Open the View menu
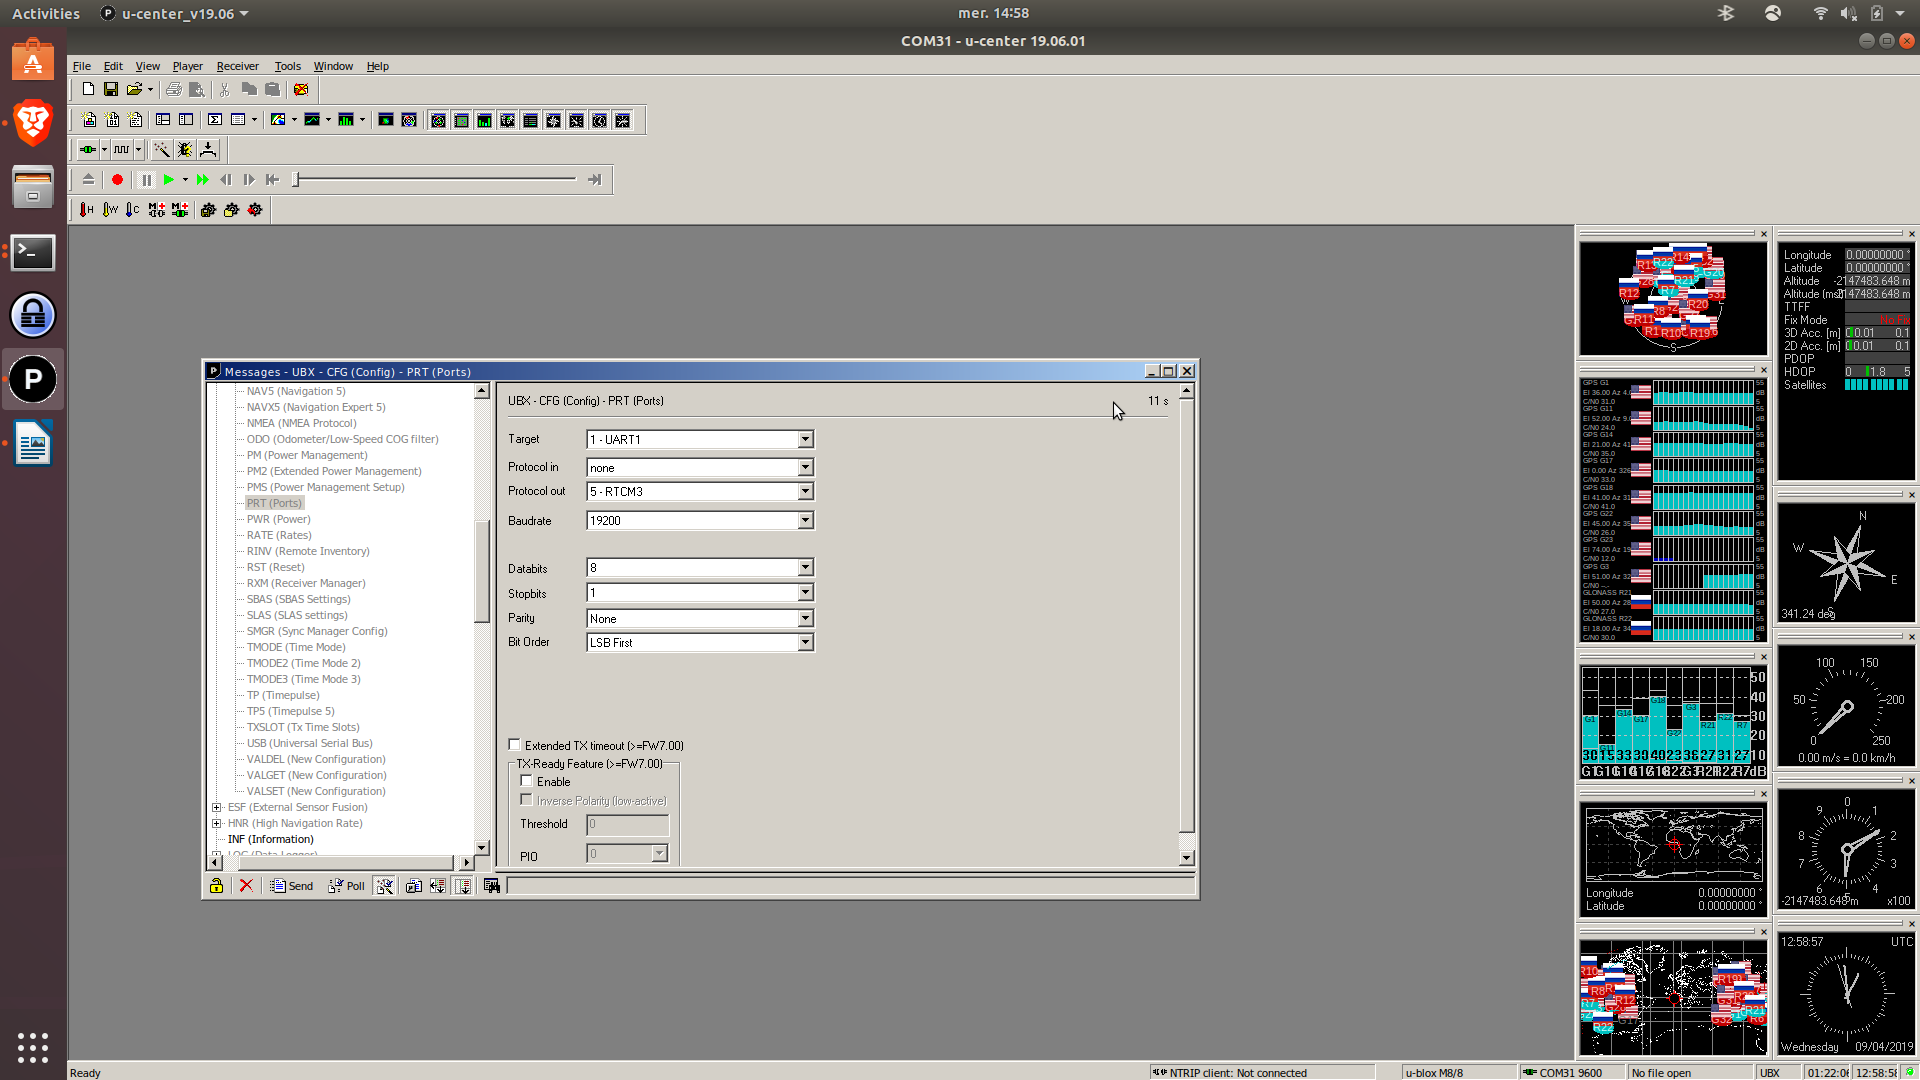The width and height of the screenshot is (1920, 1080). click(x=147, y=66)
